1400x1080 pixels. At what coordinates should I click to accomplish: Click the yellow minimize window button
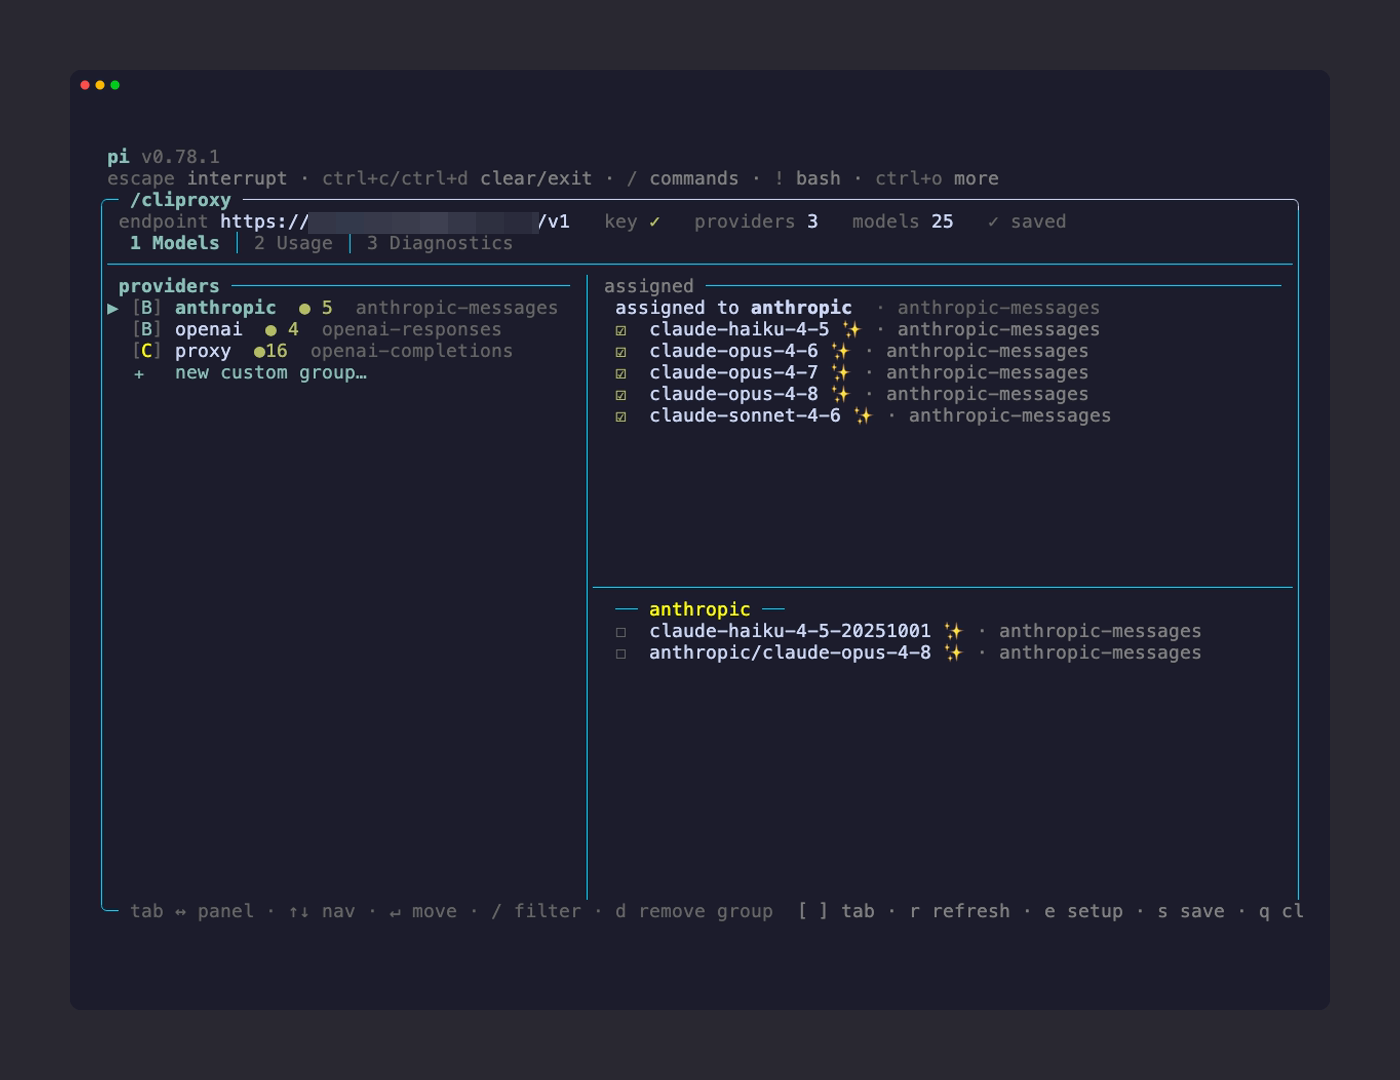click(x=100, y=85)
